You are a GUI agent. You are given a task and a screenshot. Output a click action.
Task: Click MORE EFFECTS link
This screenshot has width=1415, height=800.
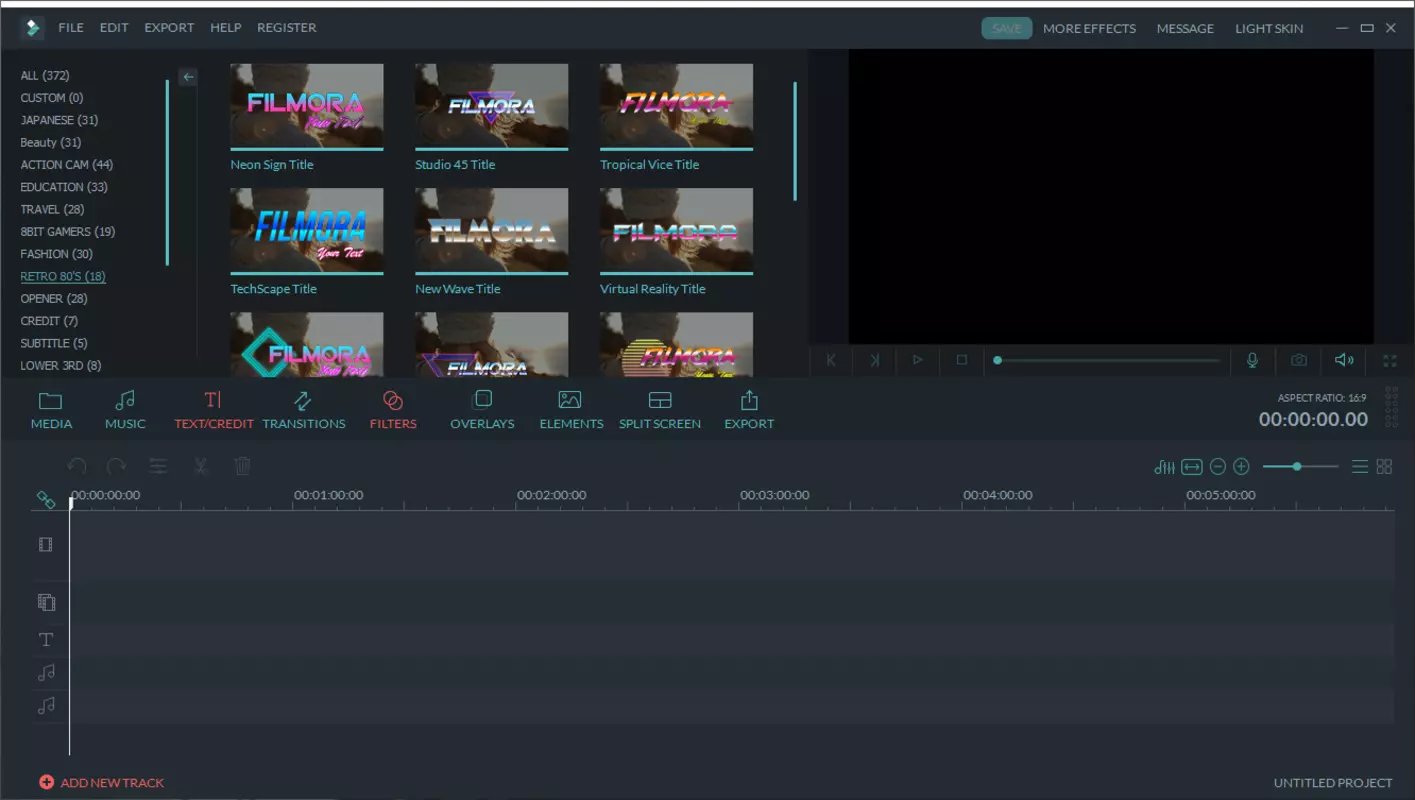pyautogui.click(x=1089, y=28)
